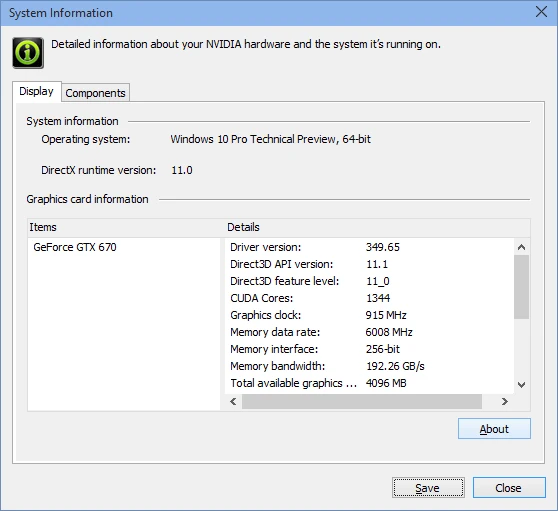Select the Total available graphics row
The width and height of the screenshot is (558, 511).
(369, 383)
